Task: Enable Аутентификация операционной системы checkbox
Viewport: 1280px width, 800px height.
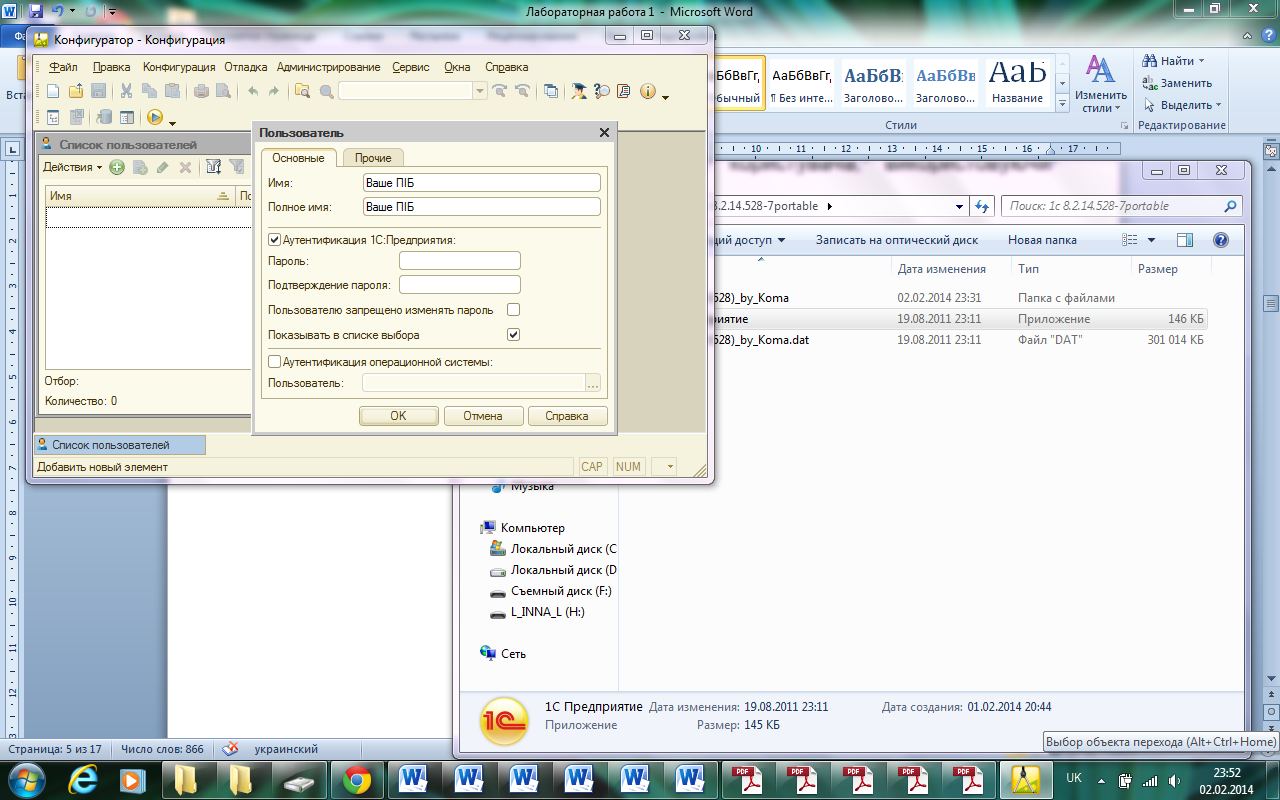Action: (x=274, y=362)
